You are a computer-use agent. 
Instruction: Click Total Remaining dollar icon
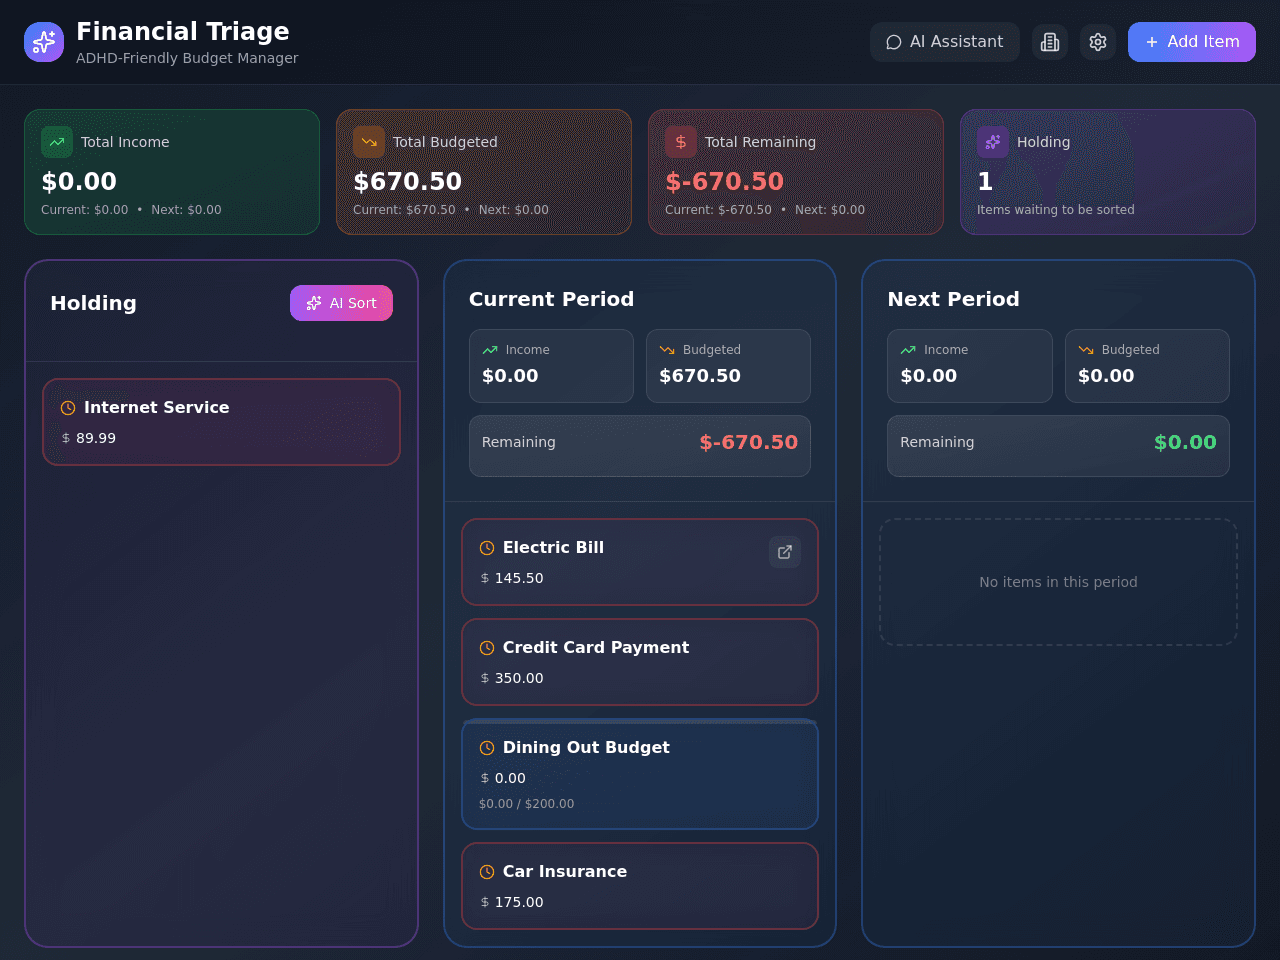(681, 142)
